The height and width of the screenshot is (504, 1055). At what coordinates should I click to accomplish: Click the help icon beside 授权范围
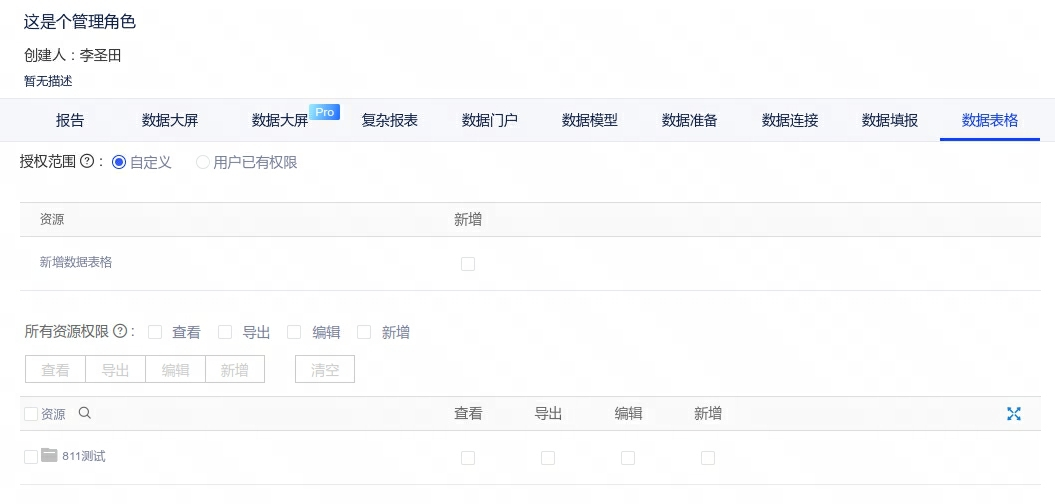[87, 162]
